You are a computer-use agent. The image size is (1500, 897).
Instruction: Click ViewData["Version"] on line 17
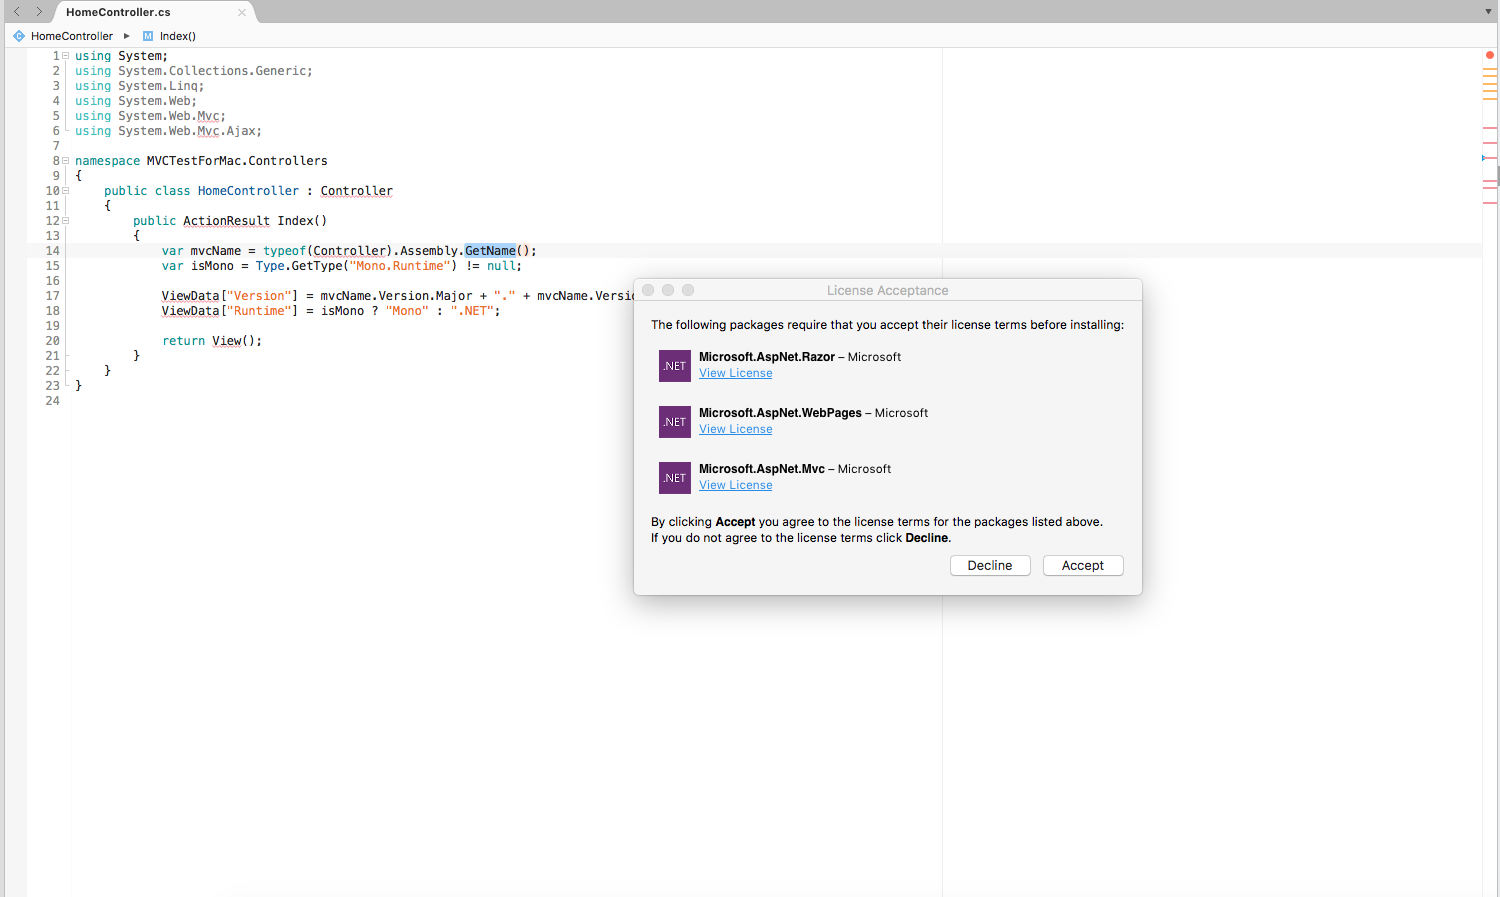[x=230, y=296]
